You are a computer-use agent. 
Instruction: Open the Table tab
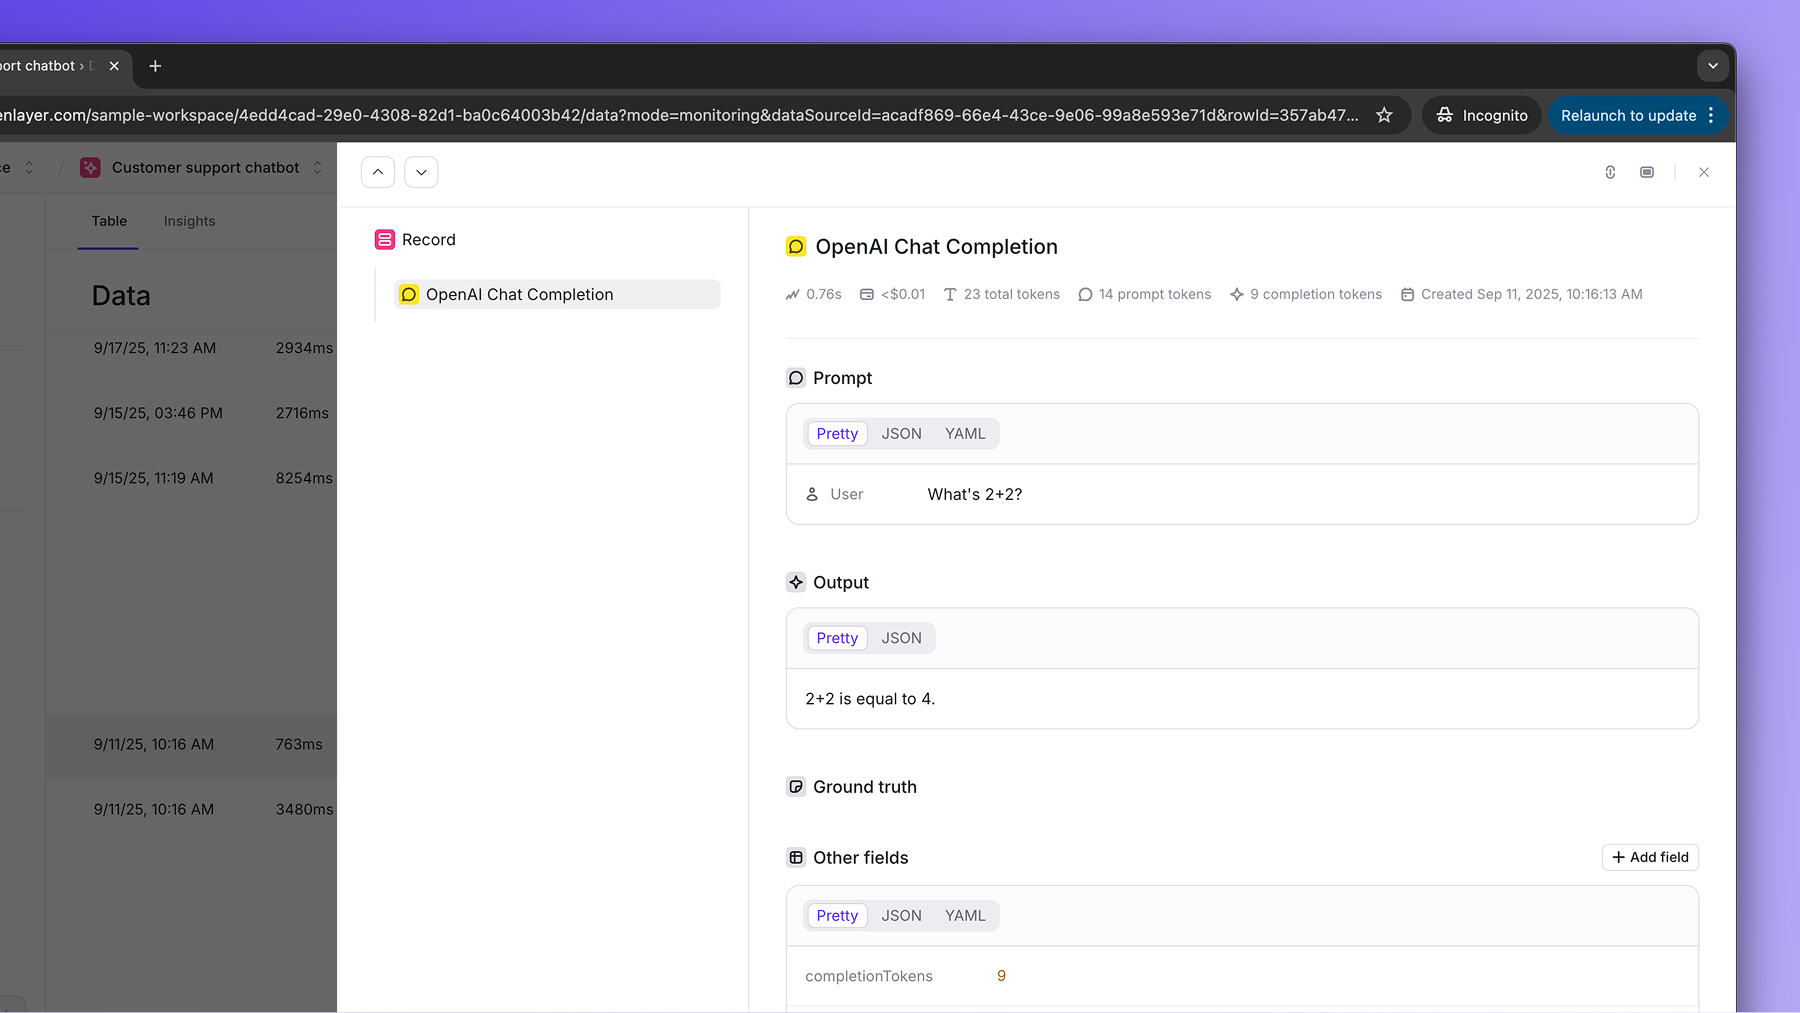click(x=109, y=221)
